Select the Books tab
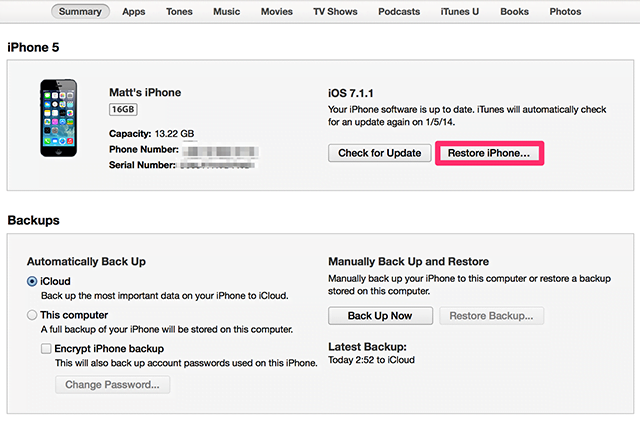The image size is (640, 421). point(515,12)
